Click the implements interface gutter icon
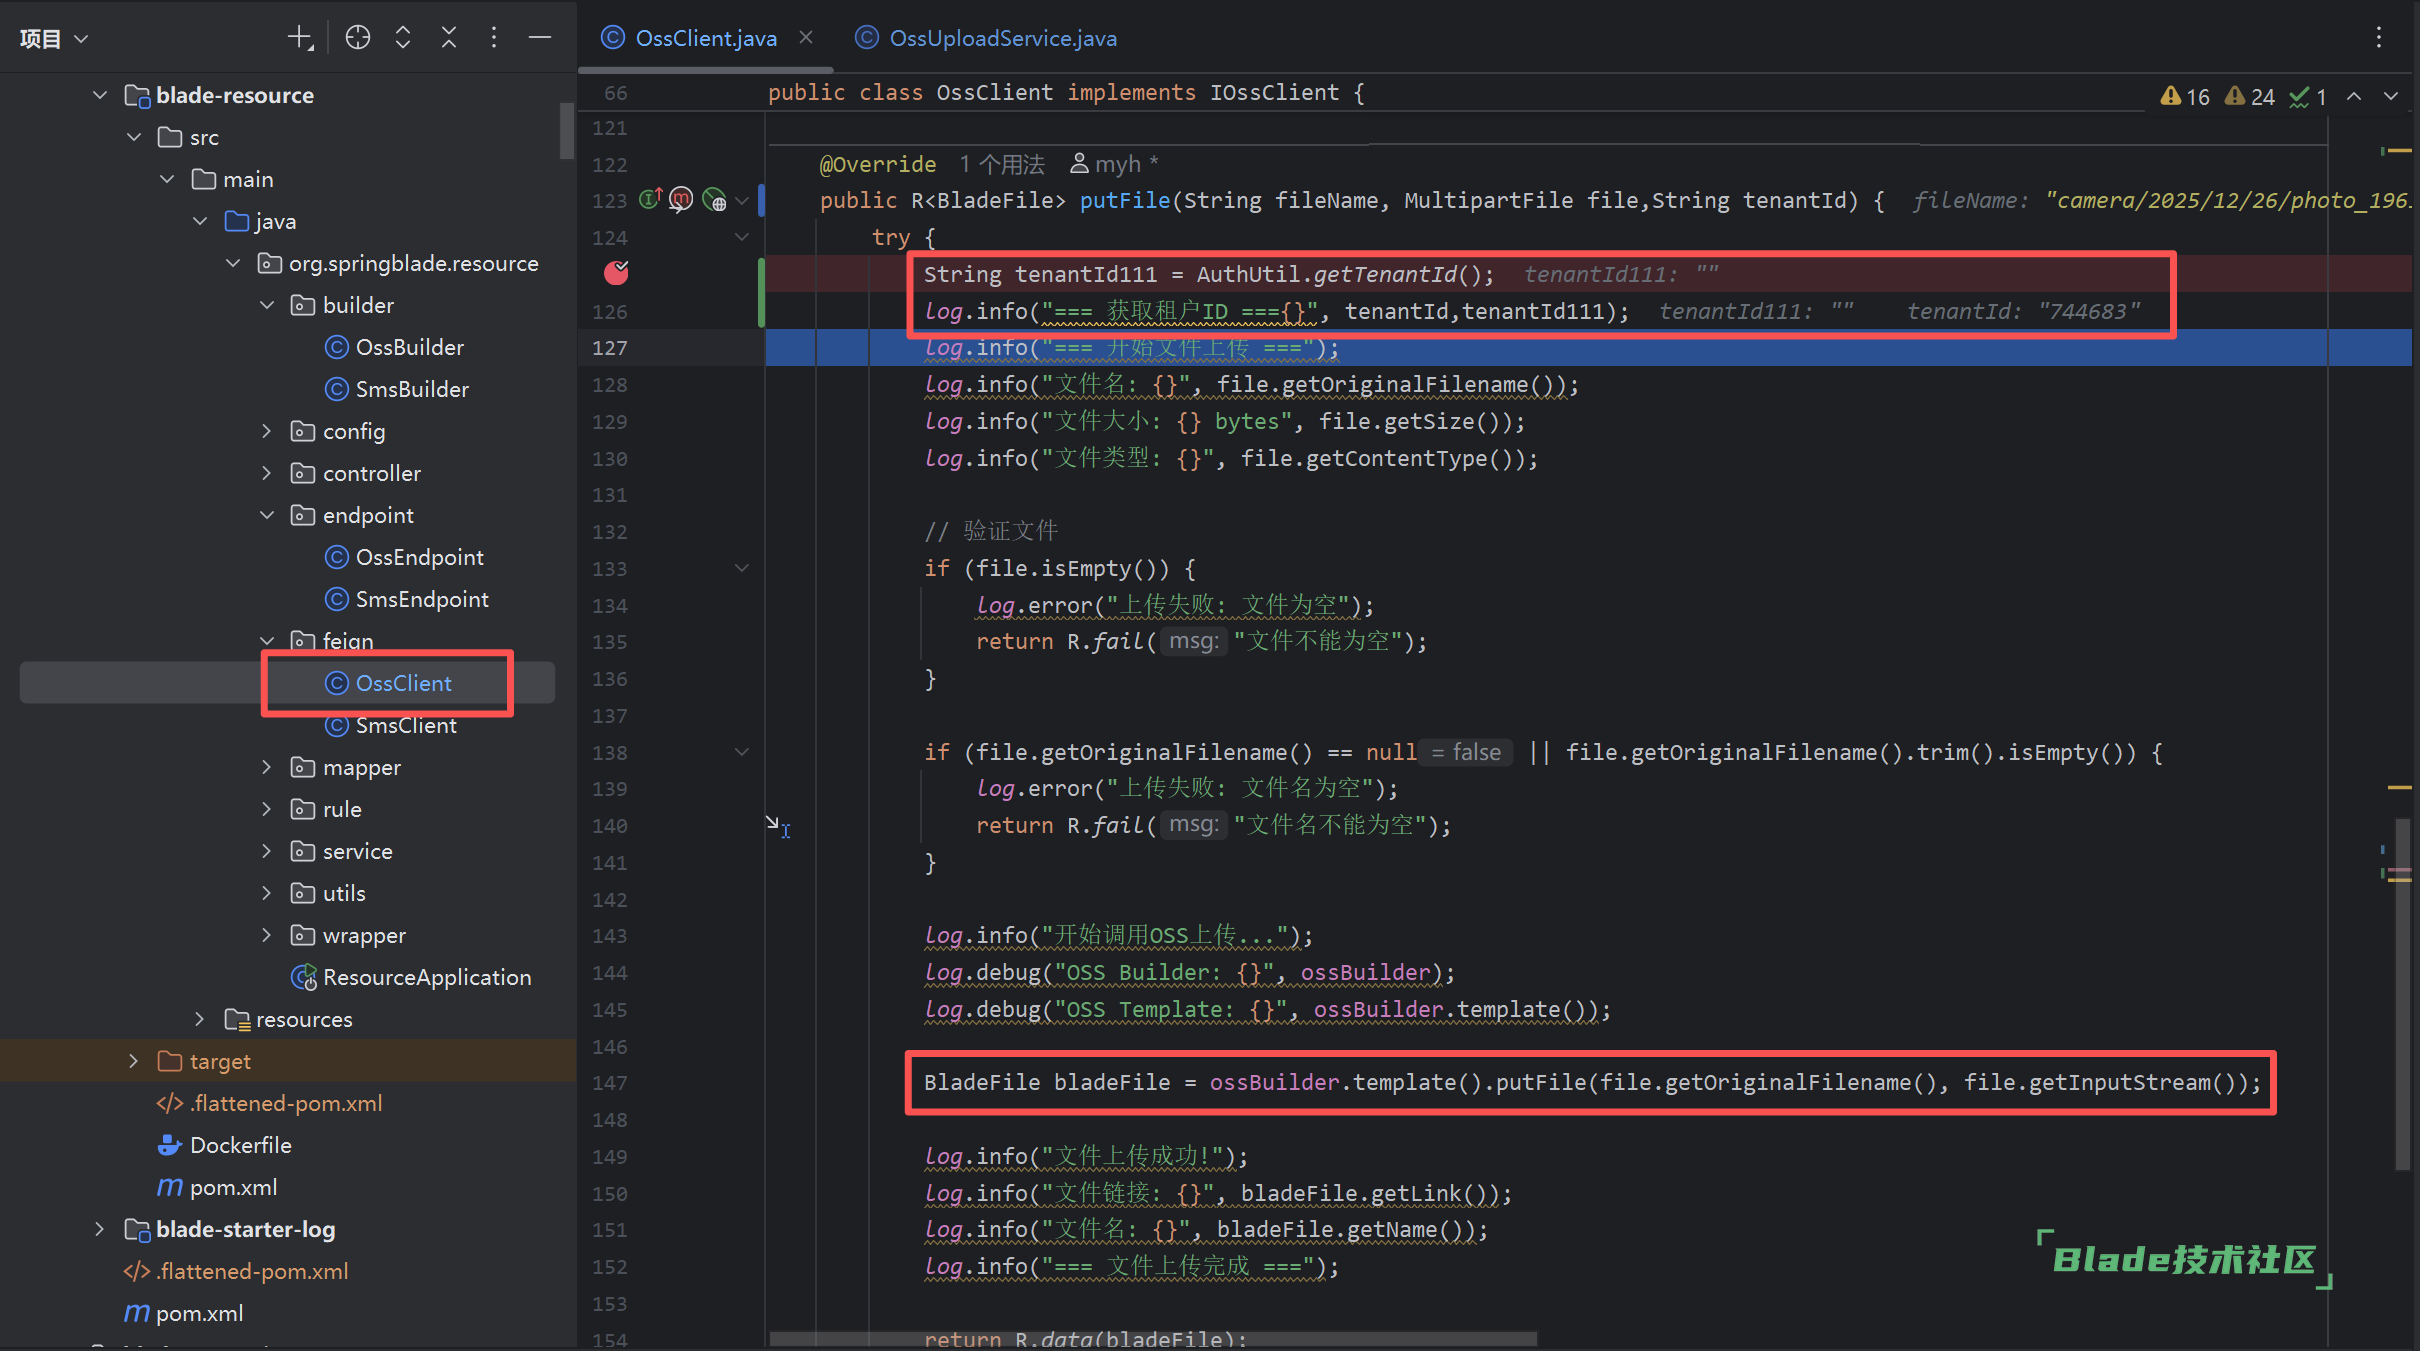 [649, 200]
